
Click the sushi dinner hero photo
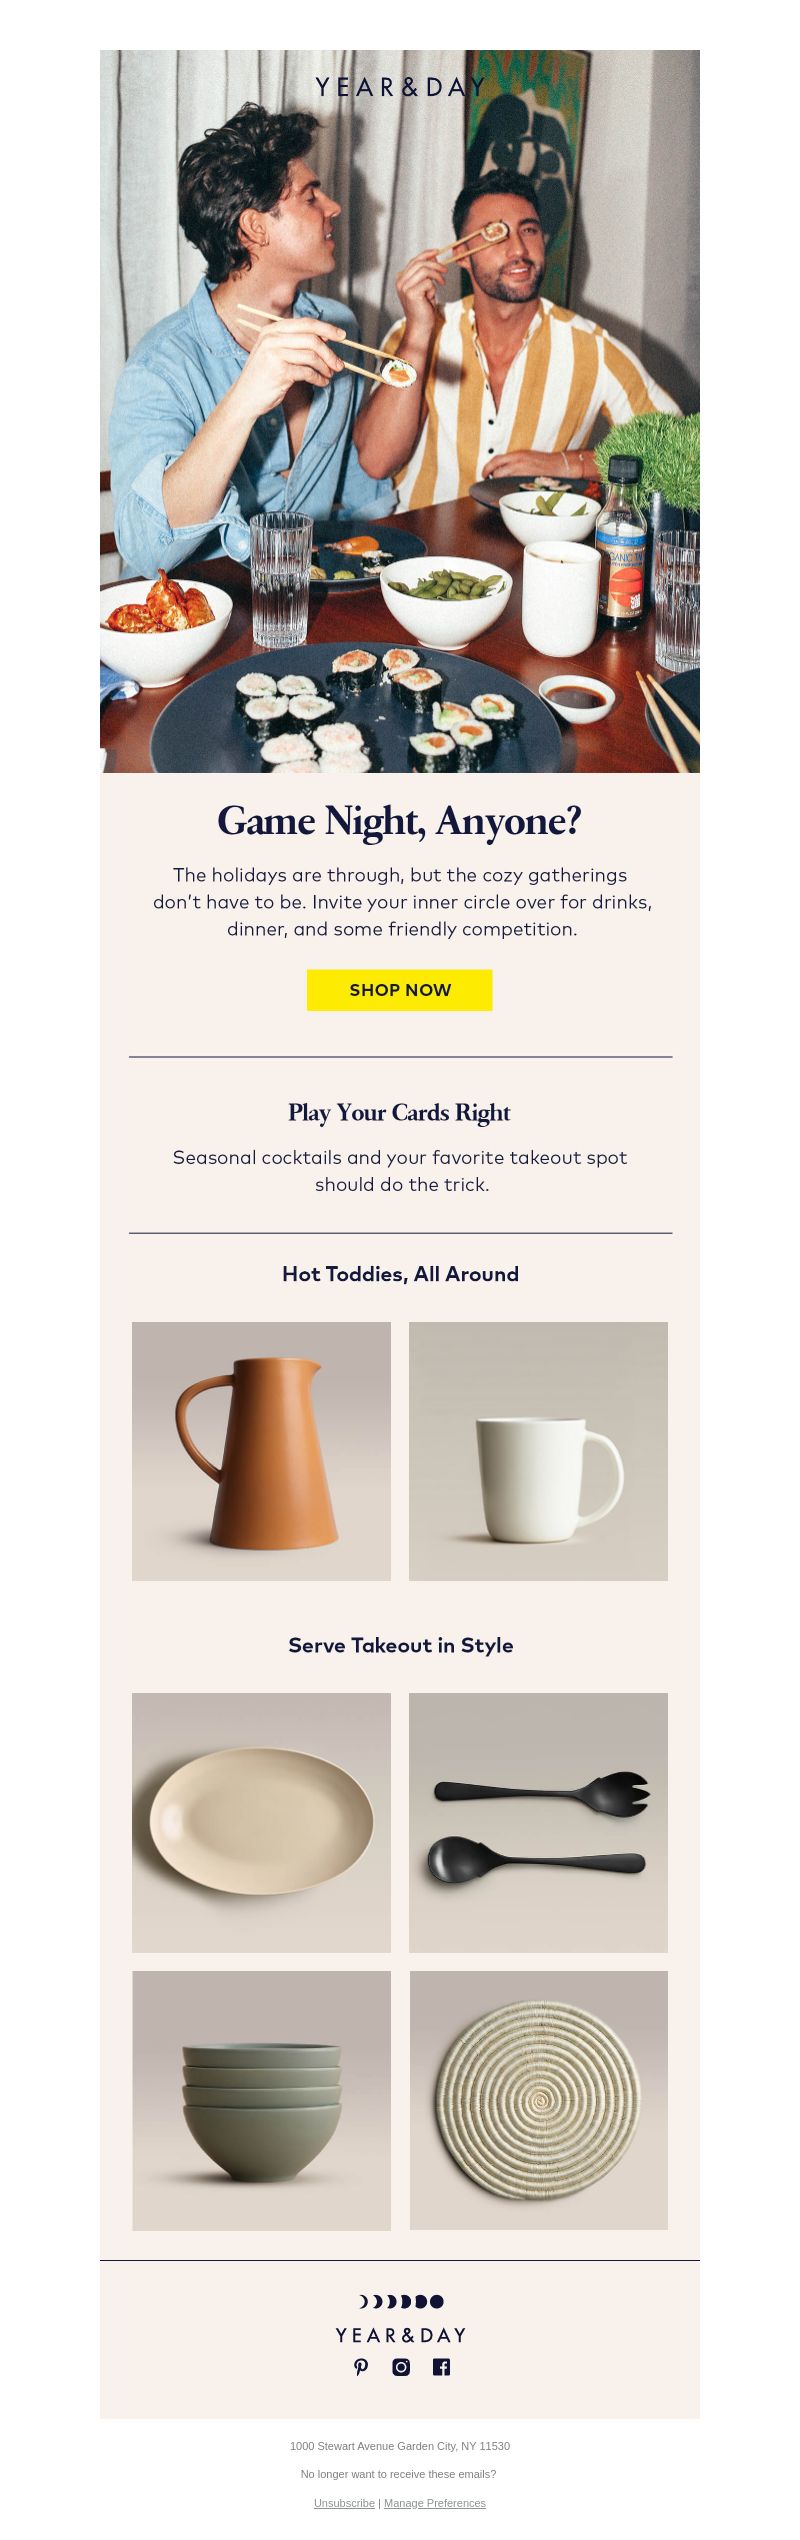pos(400,411)
